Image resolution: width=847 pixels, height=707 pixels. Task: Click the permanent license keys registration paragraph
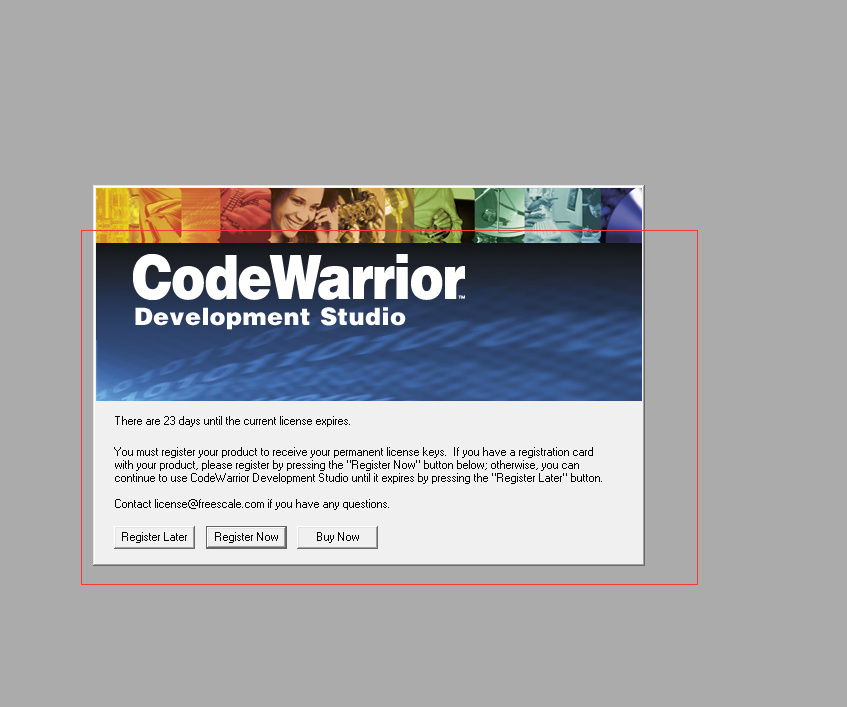358,465
